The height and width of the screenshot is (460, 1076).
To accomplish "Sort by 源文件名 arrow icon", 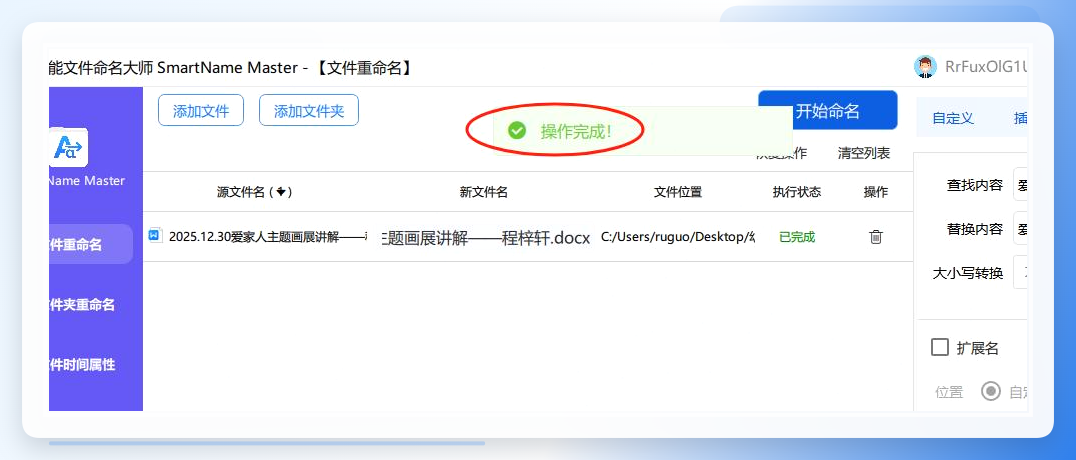I will (x=281, y=192).
